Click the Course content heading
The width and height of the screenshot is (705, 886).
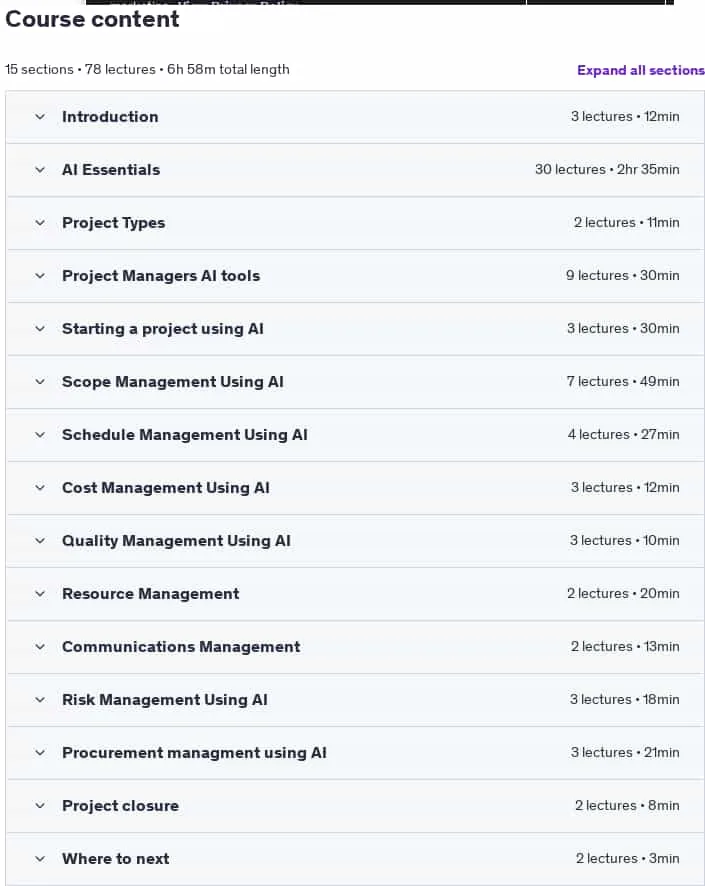(x=92, y=19)
